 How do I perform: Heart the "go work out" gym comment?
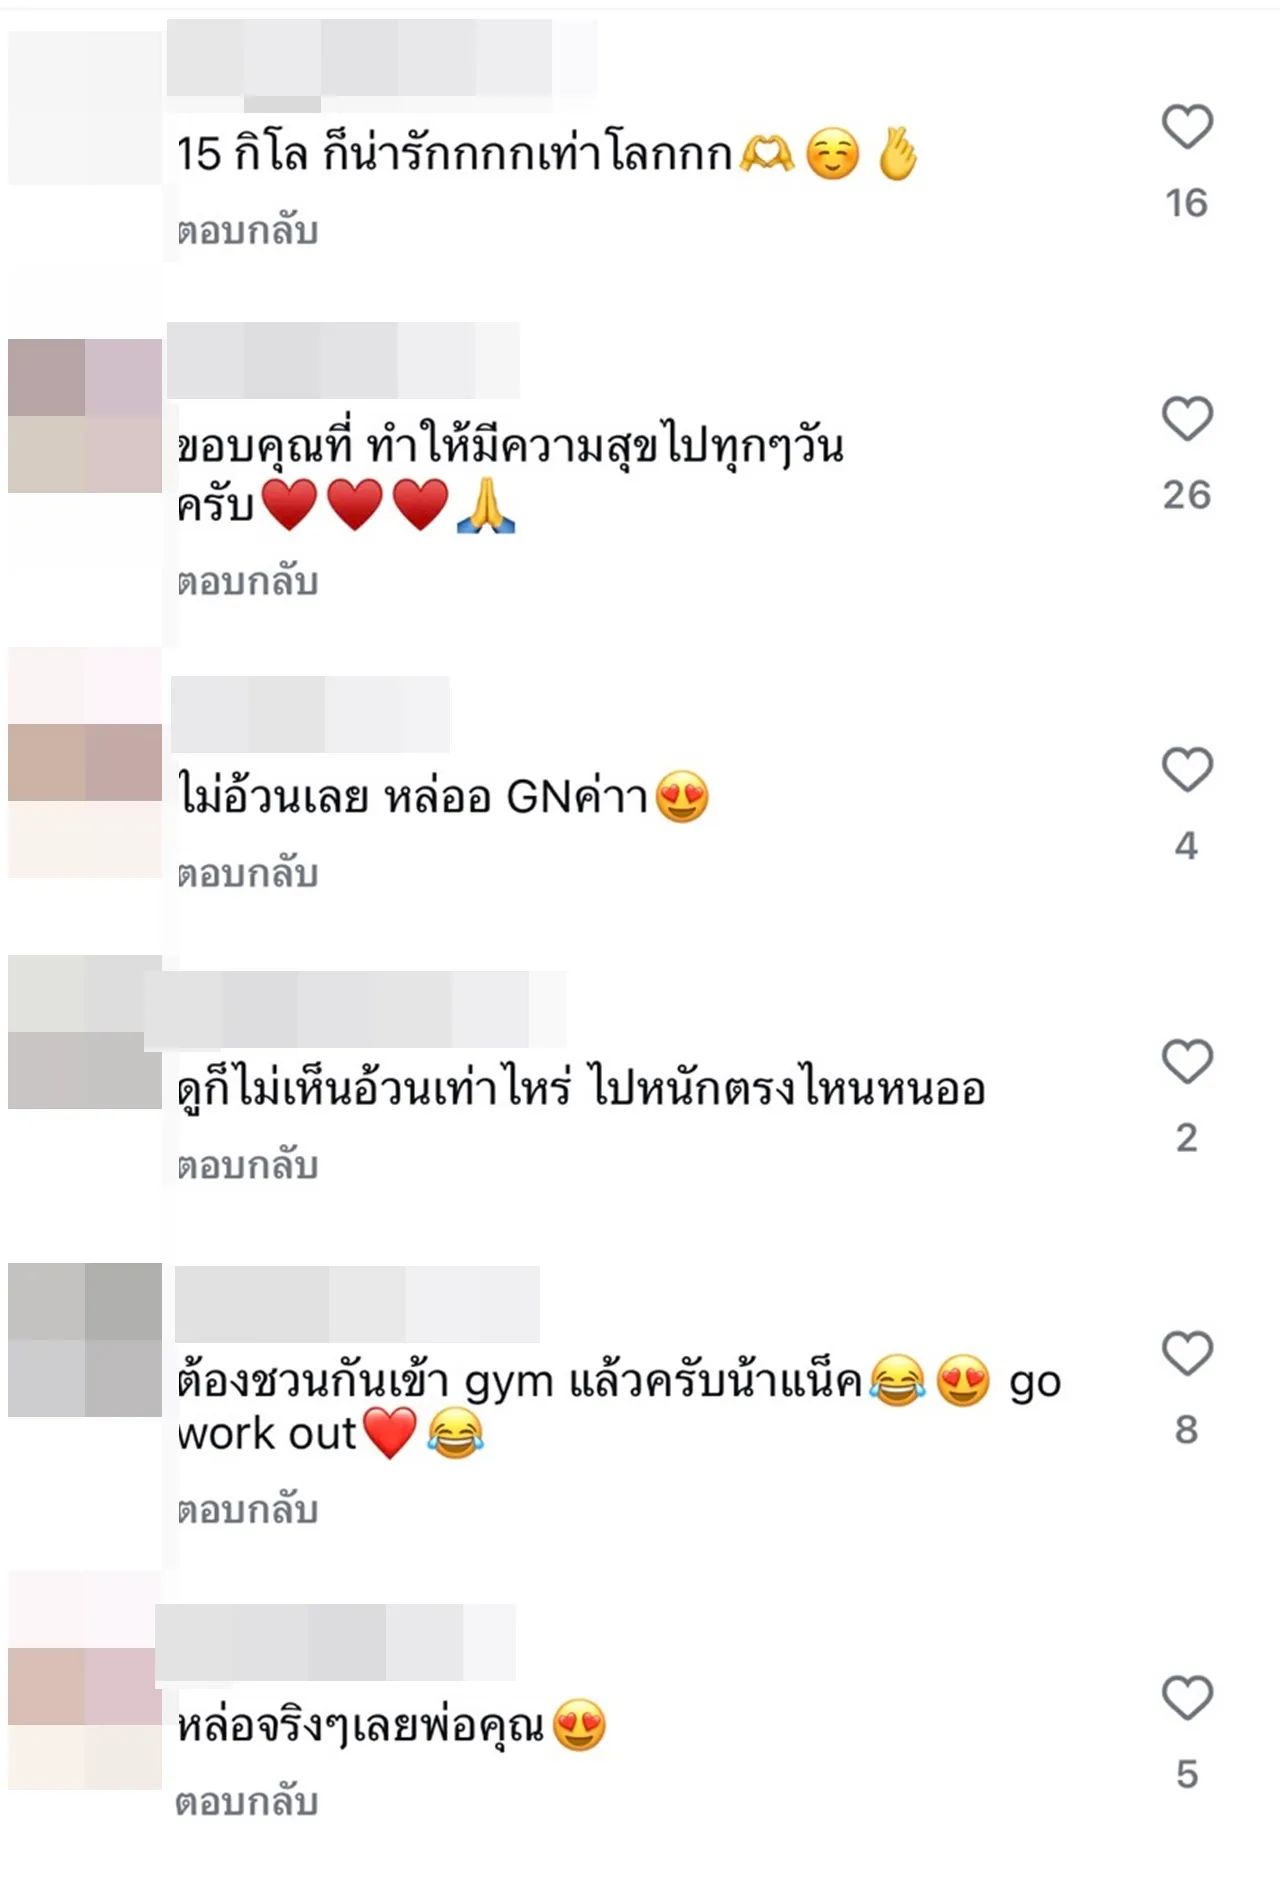(1187, 1353)
